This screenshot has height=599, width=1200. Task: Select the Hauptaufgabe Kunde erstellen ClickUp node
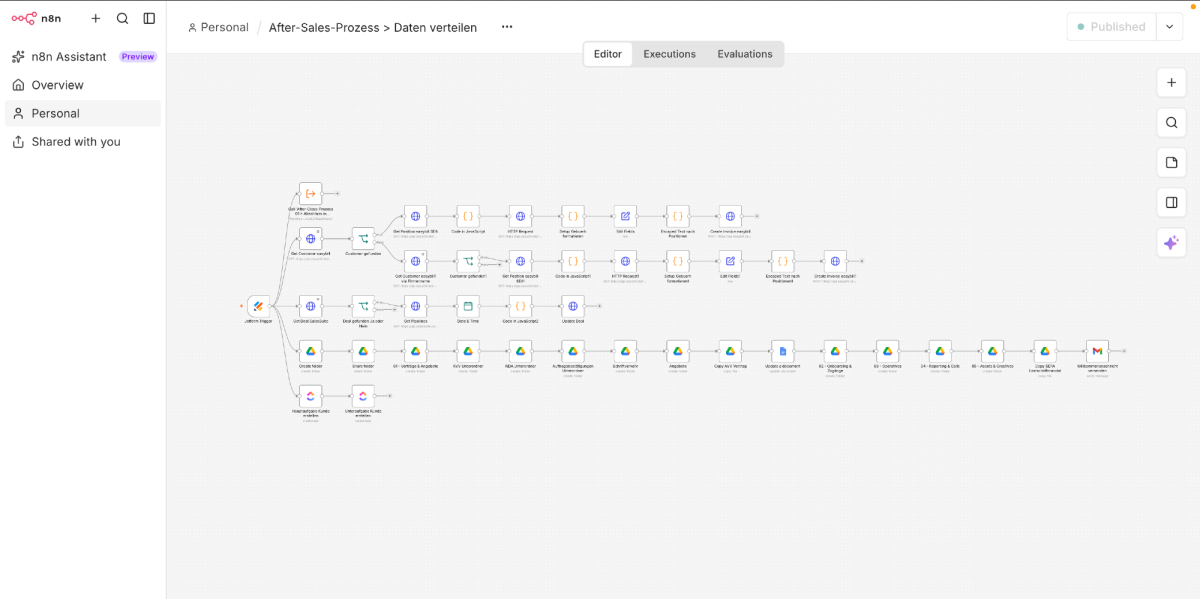(x=311, y=396)
